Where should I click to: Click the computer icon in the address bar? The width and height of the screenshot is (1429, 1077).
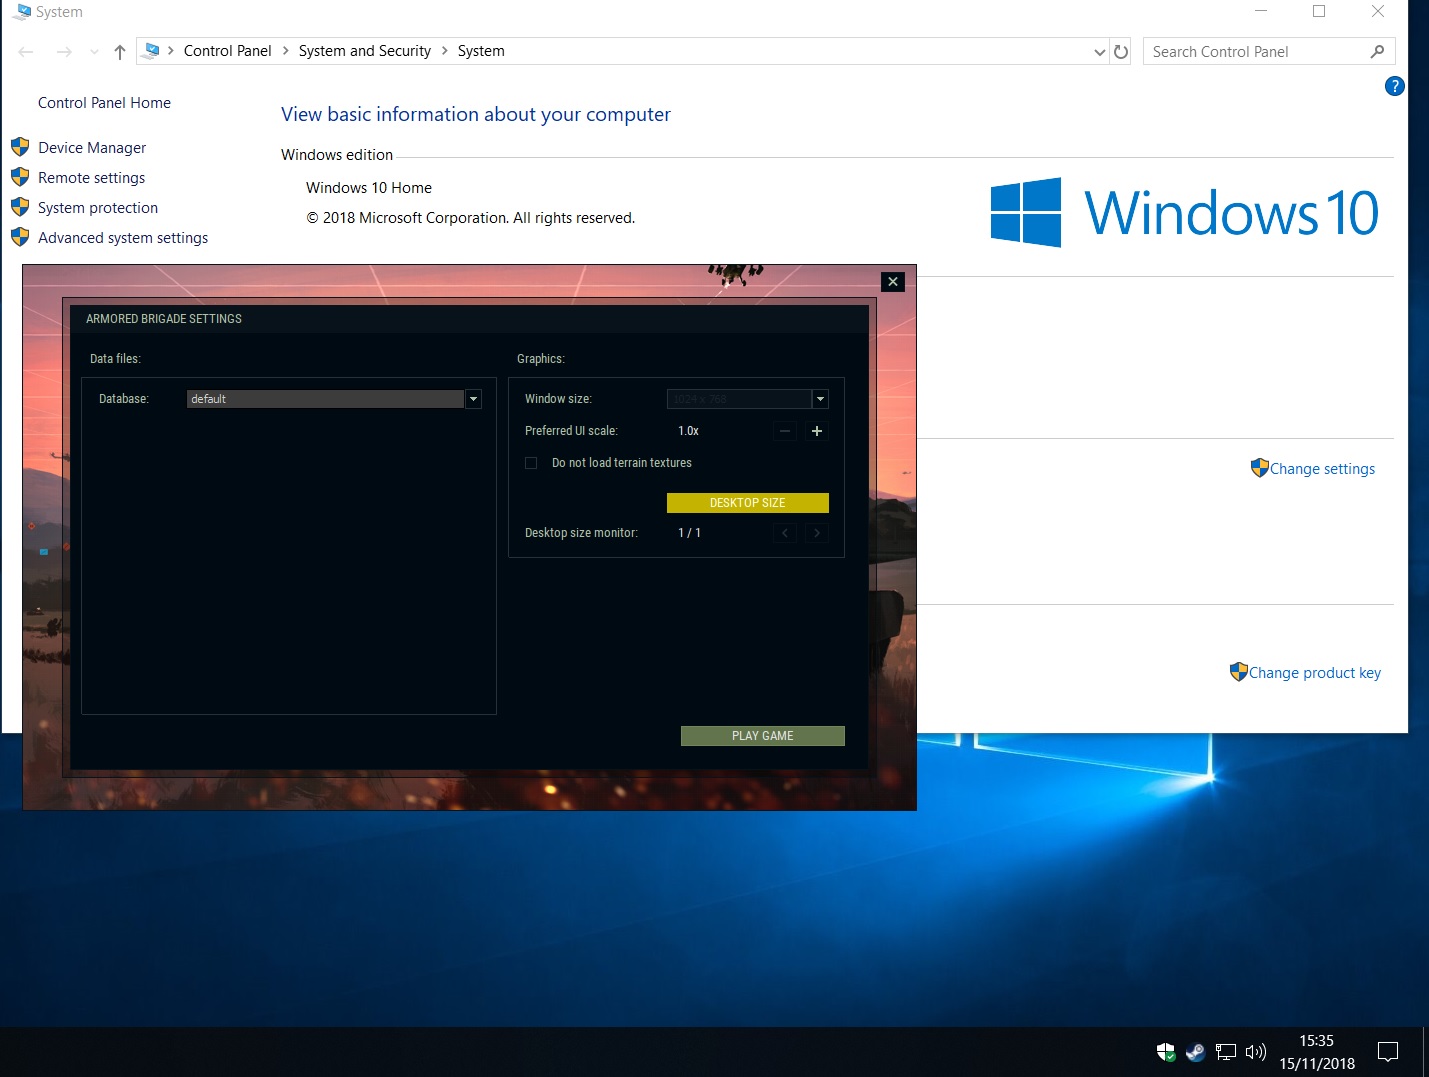(152, 51)
